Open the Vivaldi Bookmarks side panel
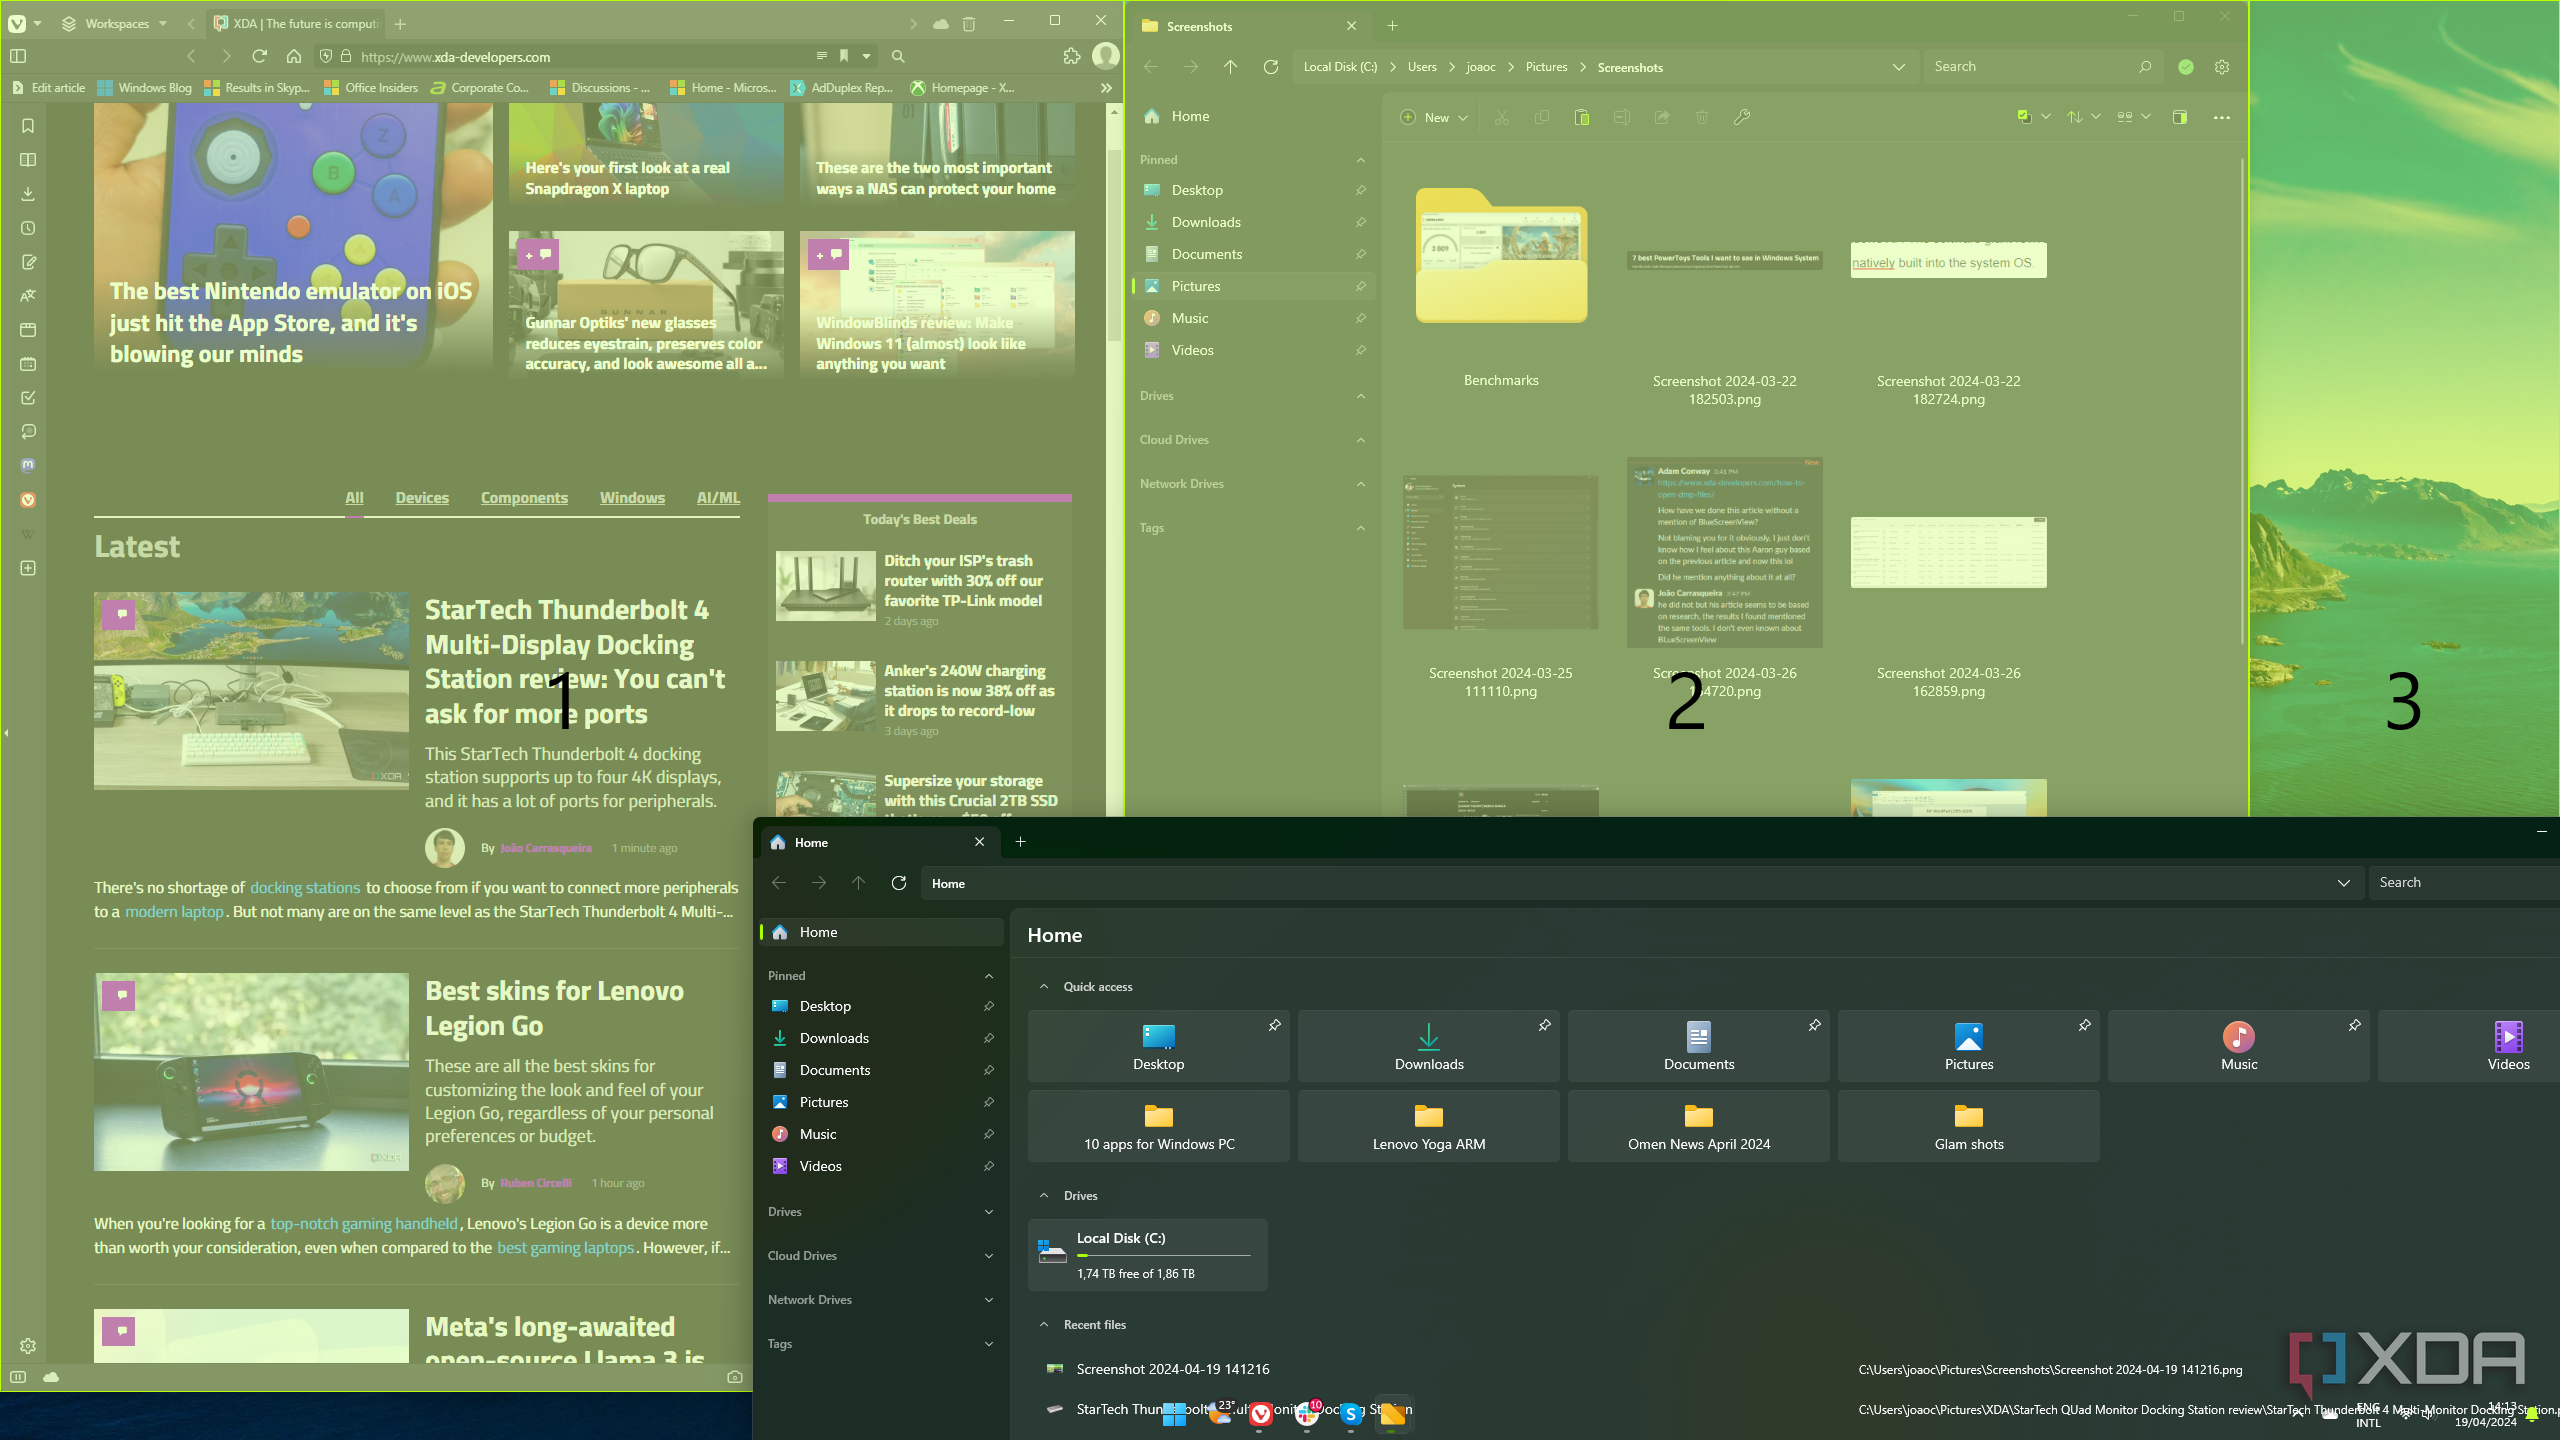This screenshot has height=1440, width=2560. (28, 126)
